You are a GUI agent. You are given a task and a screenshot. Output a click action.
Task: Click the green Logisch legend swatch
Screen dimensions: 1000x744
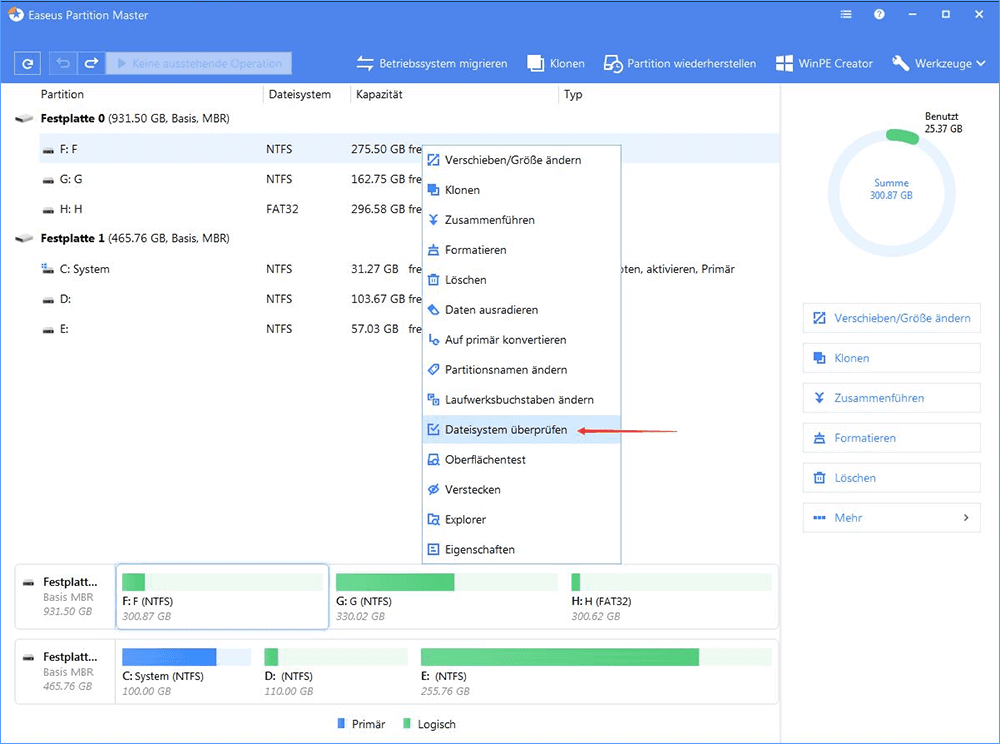pos(407,724)
